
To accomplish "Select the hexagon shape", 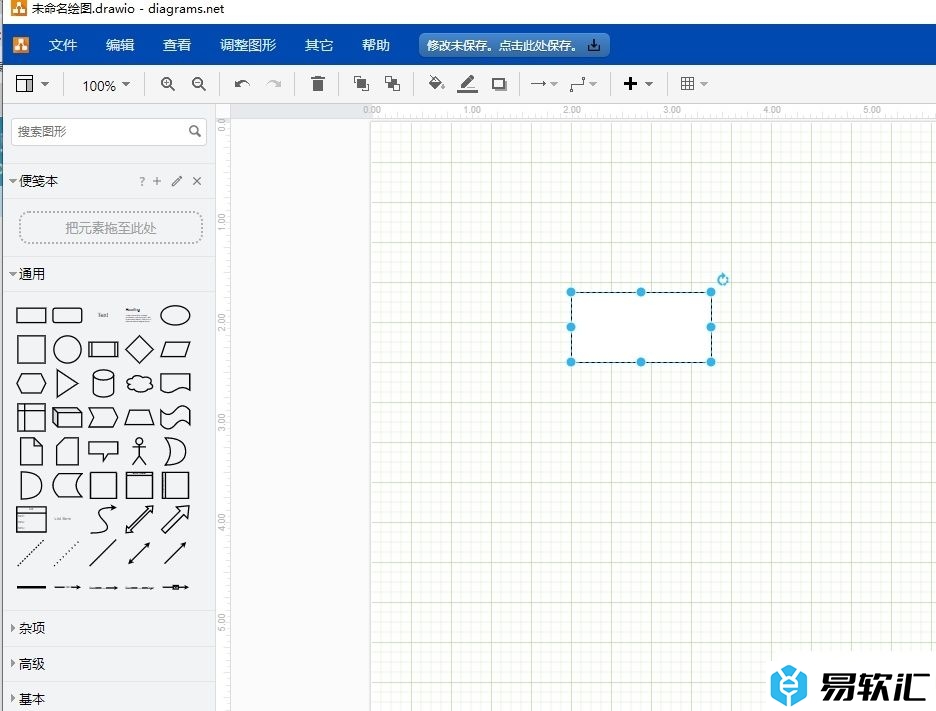I will (x=31, y=383).
